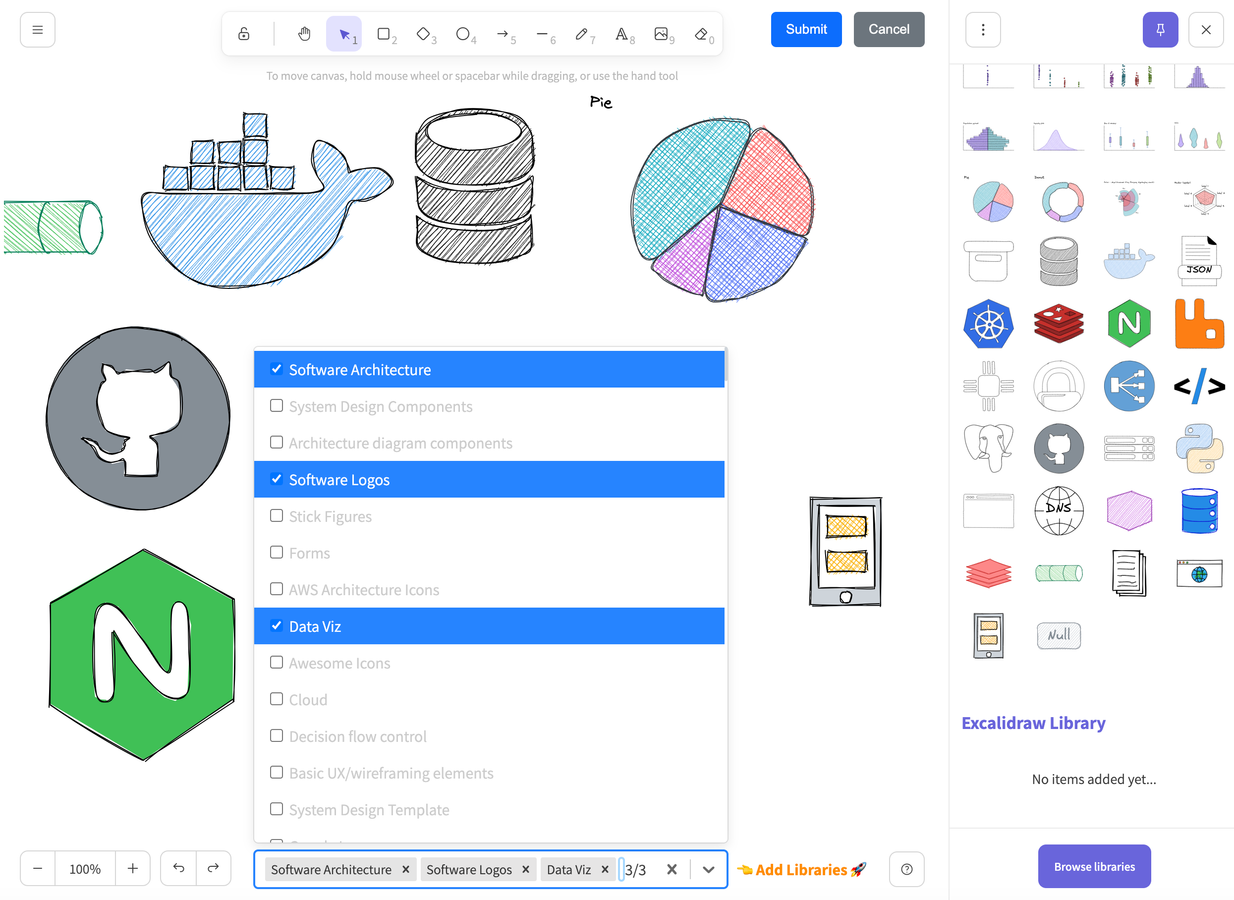Select the pie chart drawing on canvas
The width and height of the screenshot is (1234, 900).
(x=723, y=210)
